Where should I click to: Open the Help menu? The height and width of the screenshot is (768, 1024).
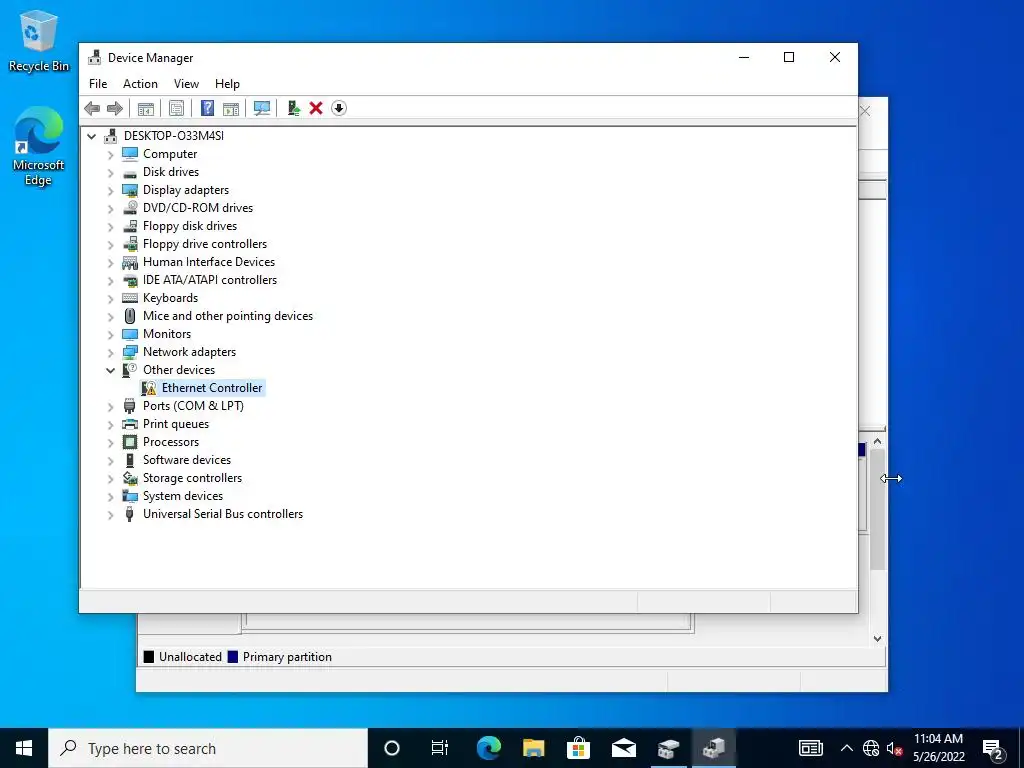(x=227, y=84)
